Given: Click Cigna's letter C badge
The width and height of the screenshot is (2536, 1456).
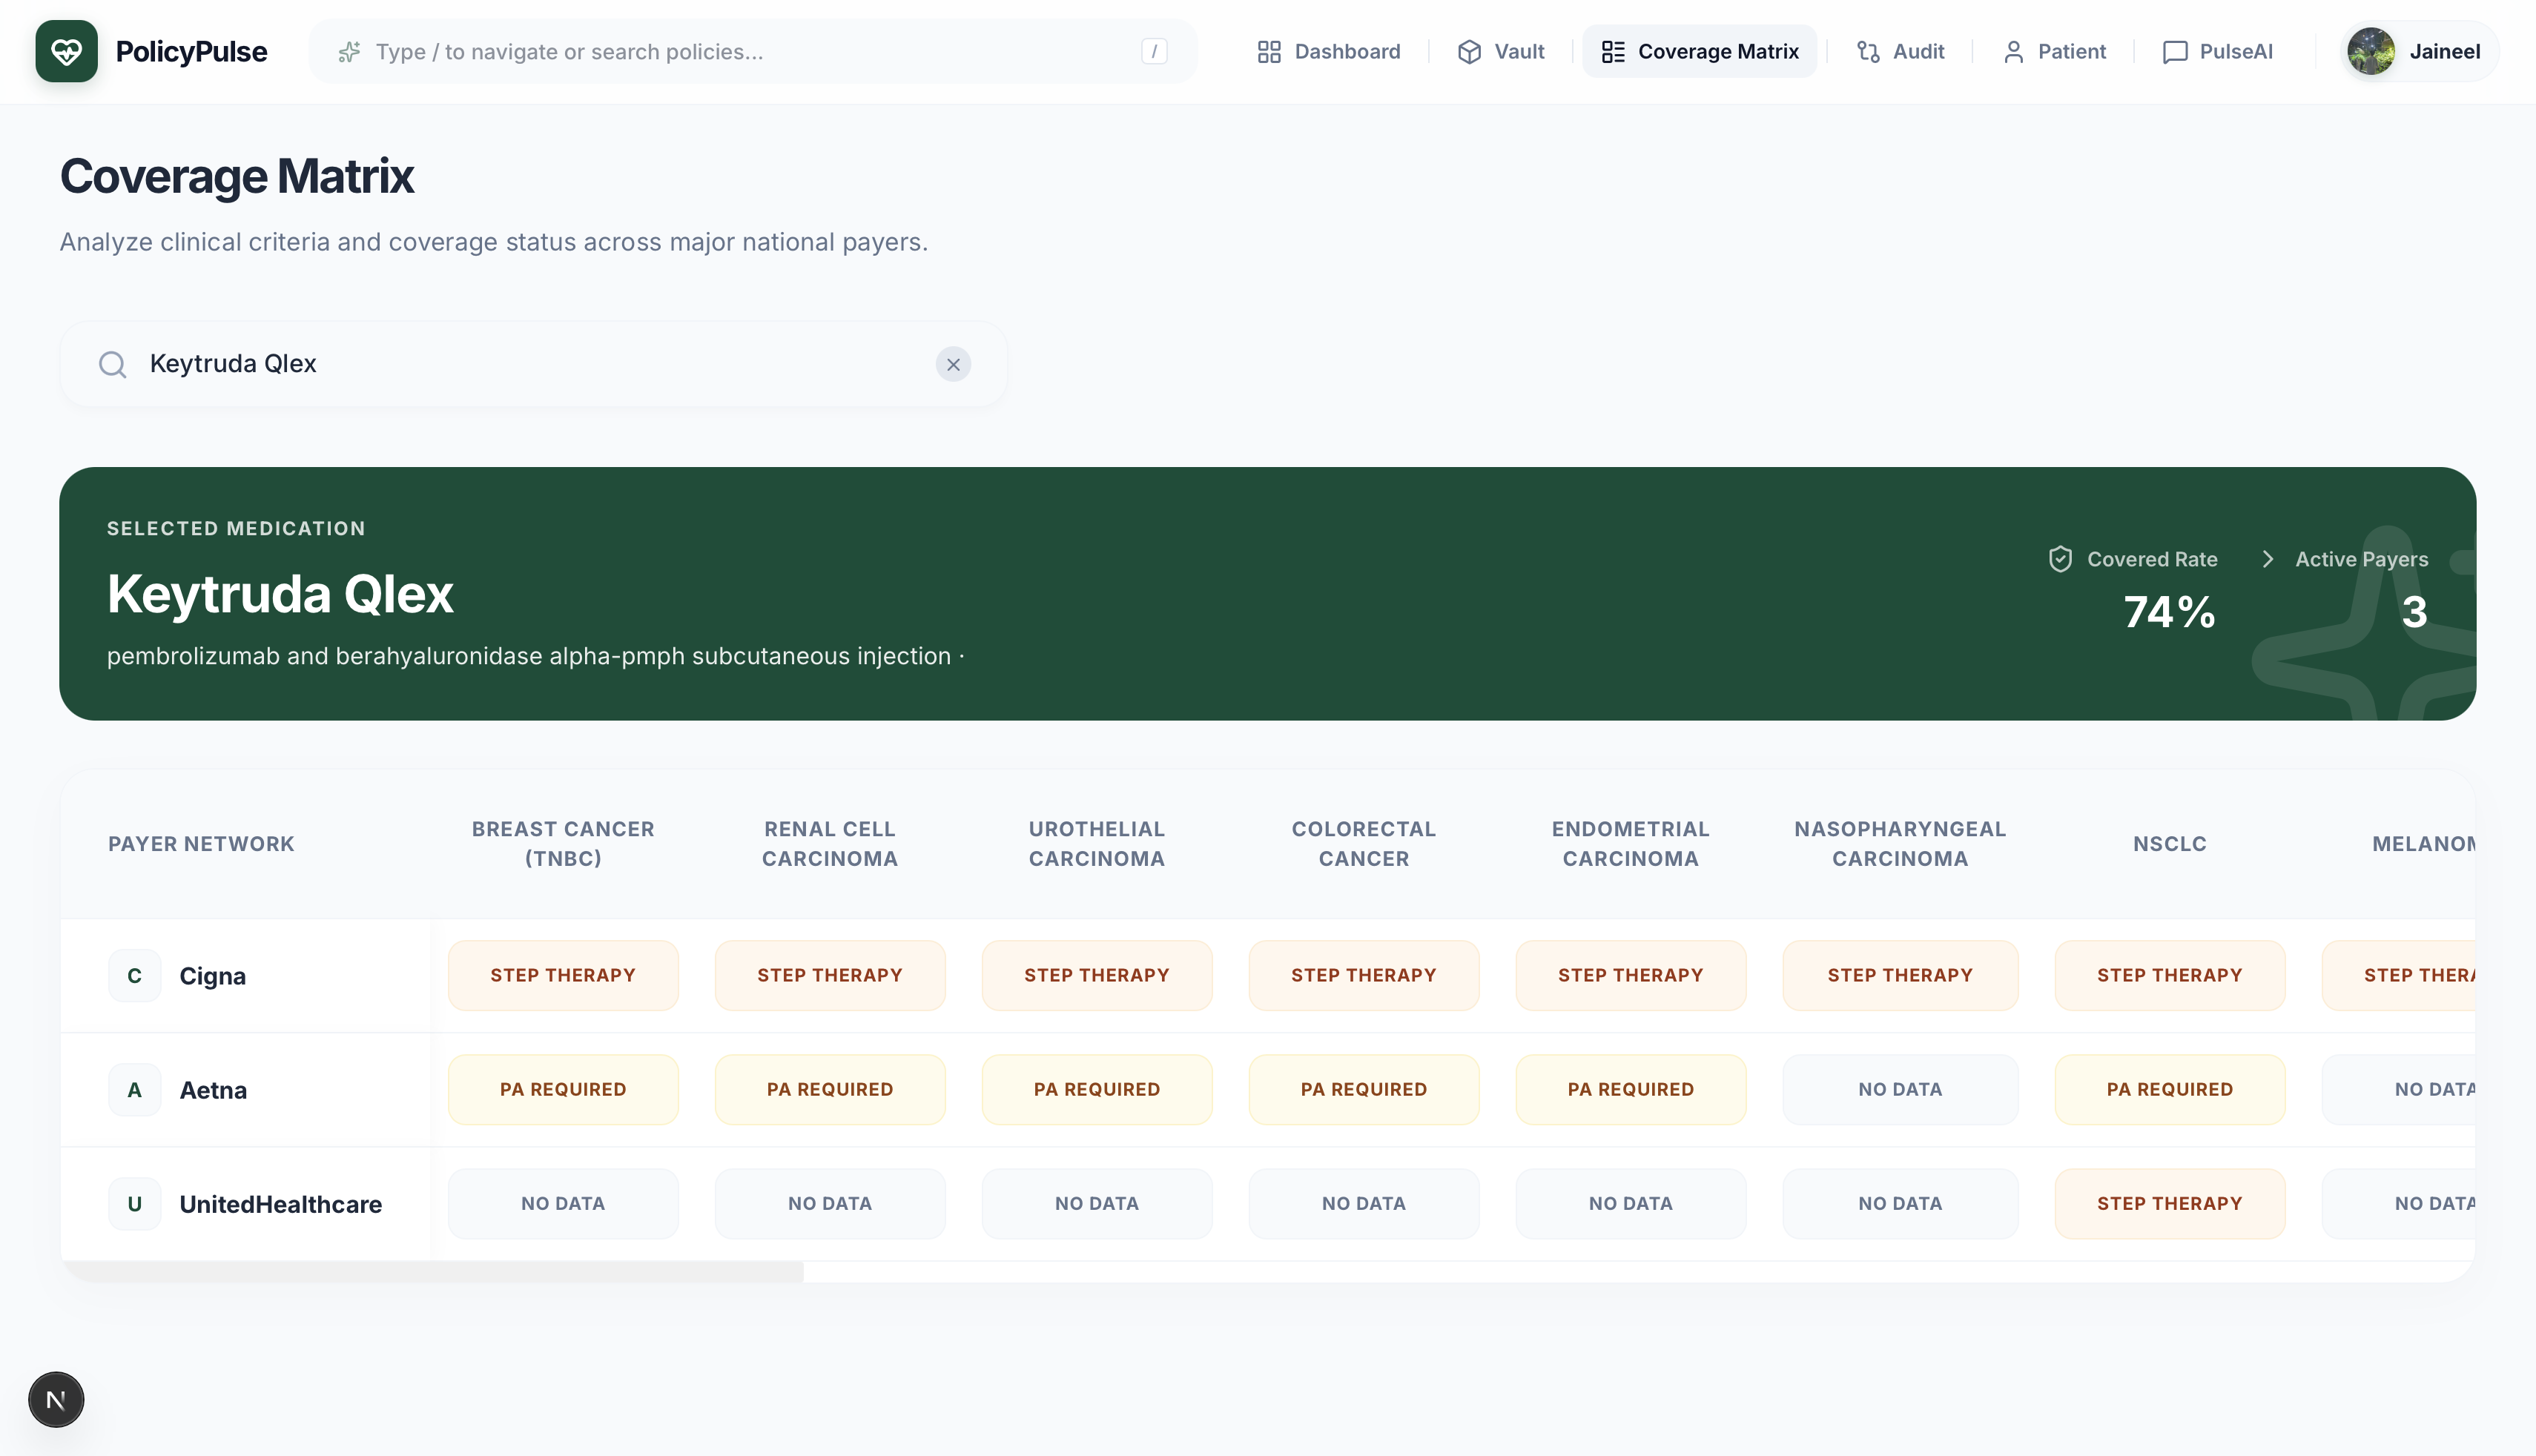Looking at the screenshot, I should click(x=134, y=976).
